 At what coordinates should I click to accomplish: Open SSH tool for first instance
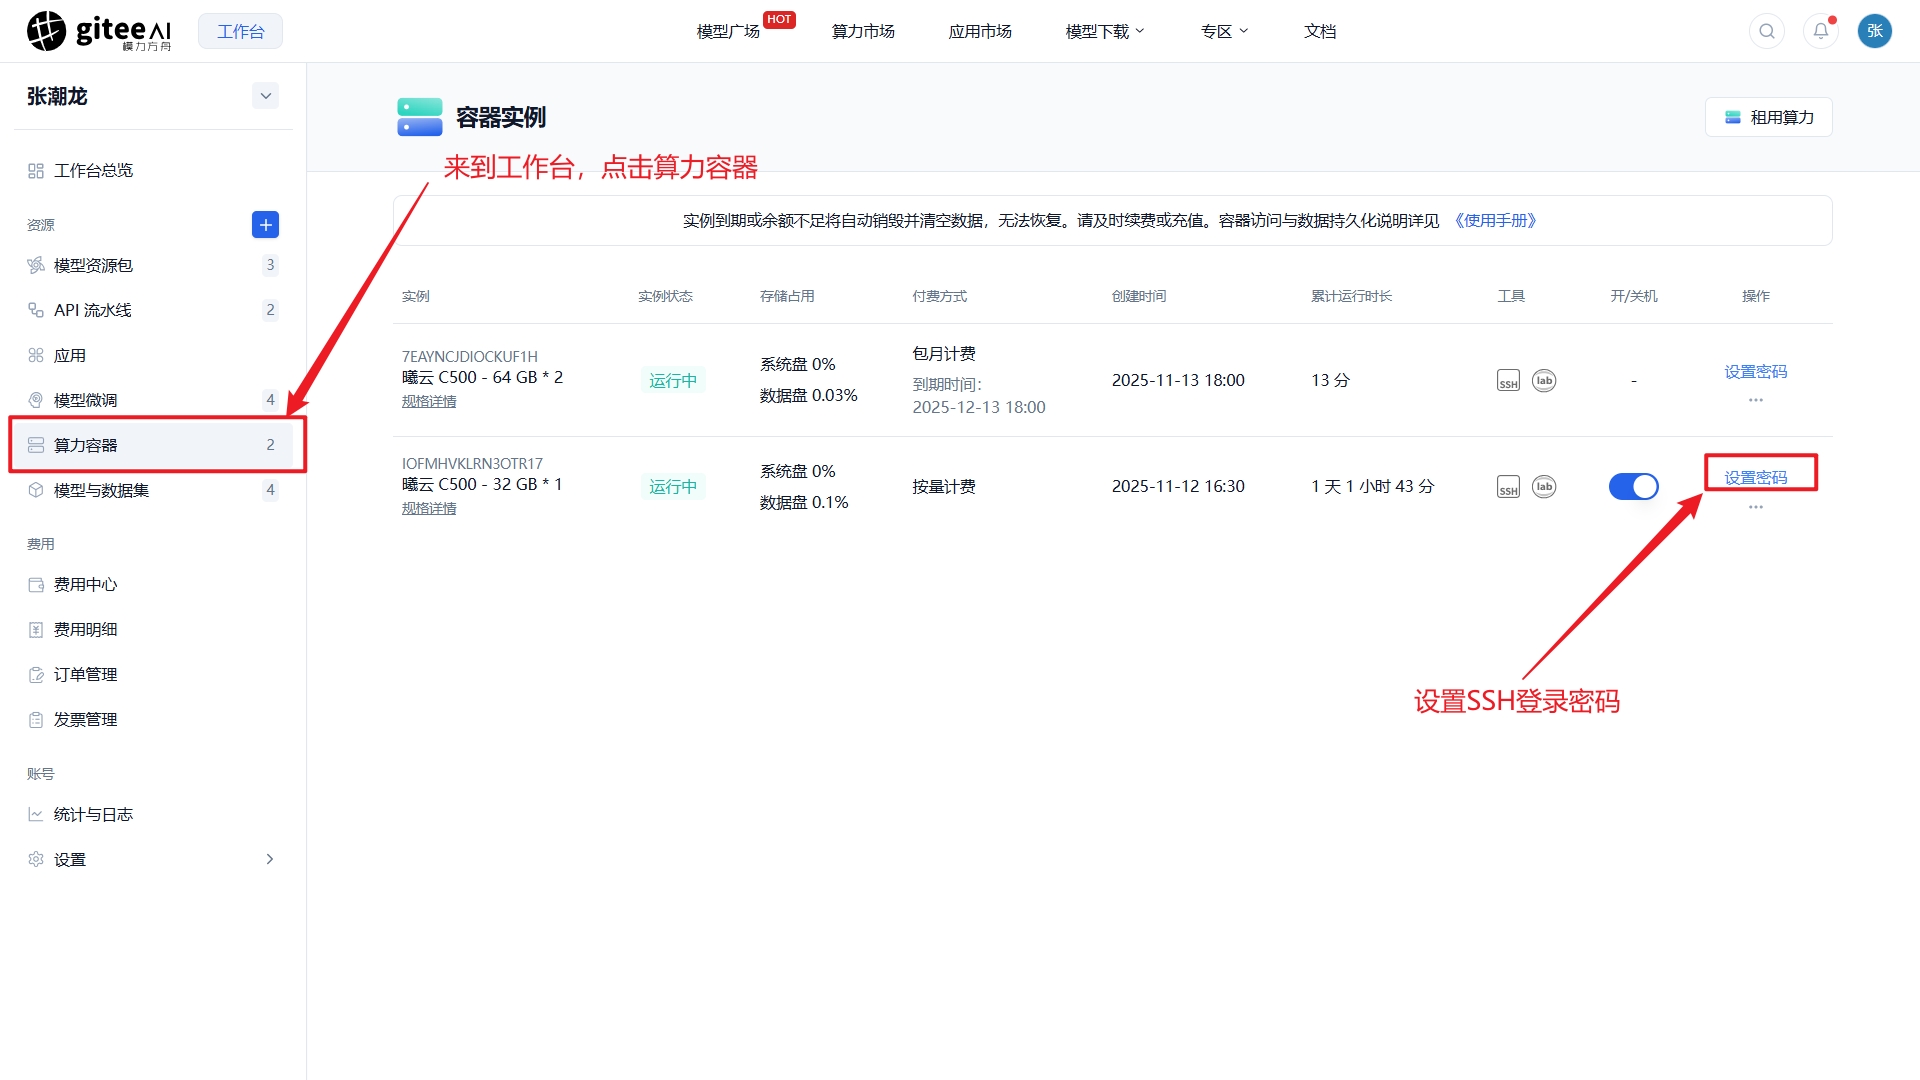tap(1508, 381)
